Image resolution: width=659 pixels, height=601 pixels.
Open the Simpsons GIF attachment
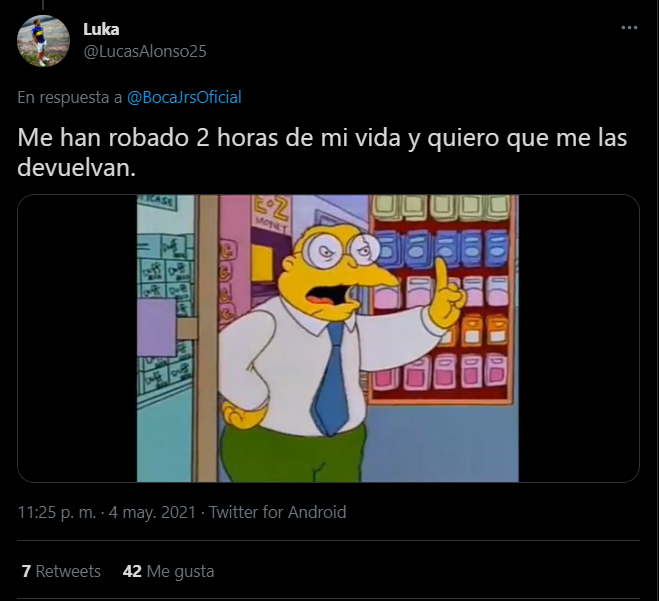[x=328, y=338]
